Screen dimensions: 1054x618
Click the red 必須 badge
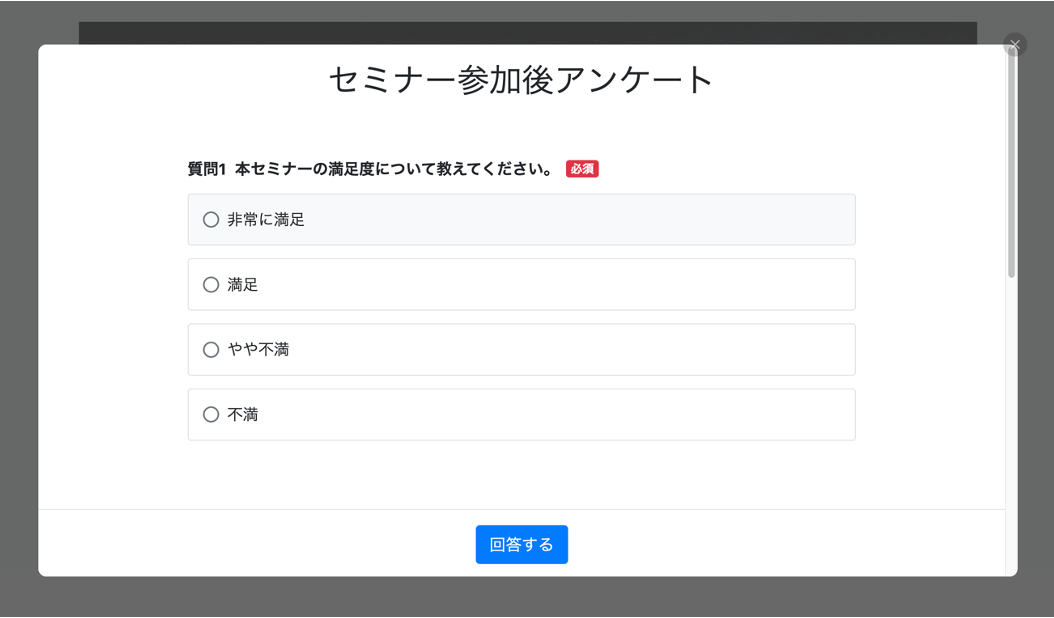pyautogui.click(x=582, y=169)
